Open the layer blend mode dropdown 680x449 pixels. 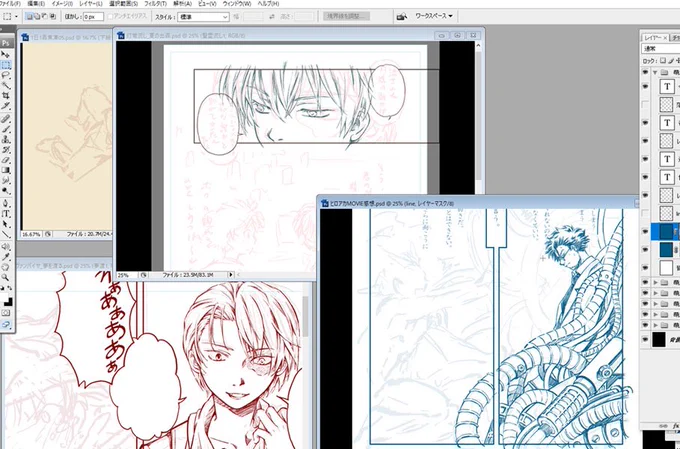tap(661, 49)
